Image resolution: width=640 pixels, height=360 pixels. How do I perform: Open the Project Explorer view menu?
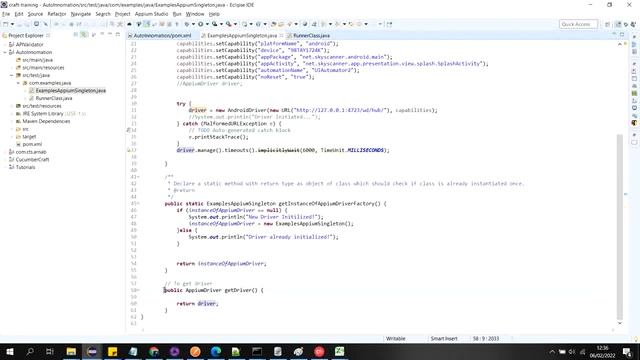tap(102, 35)
